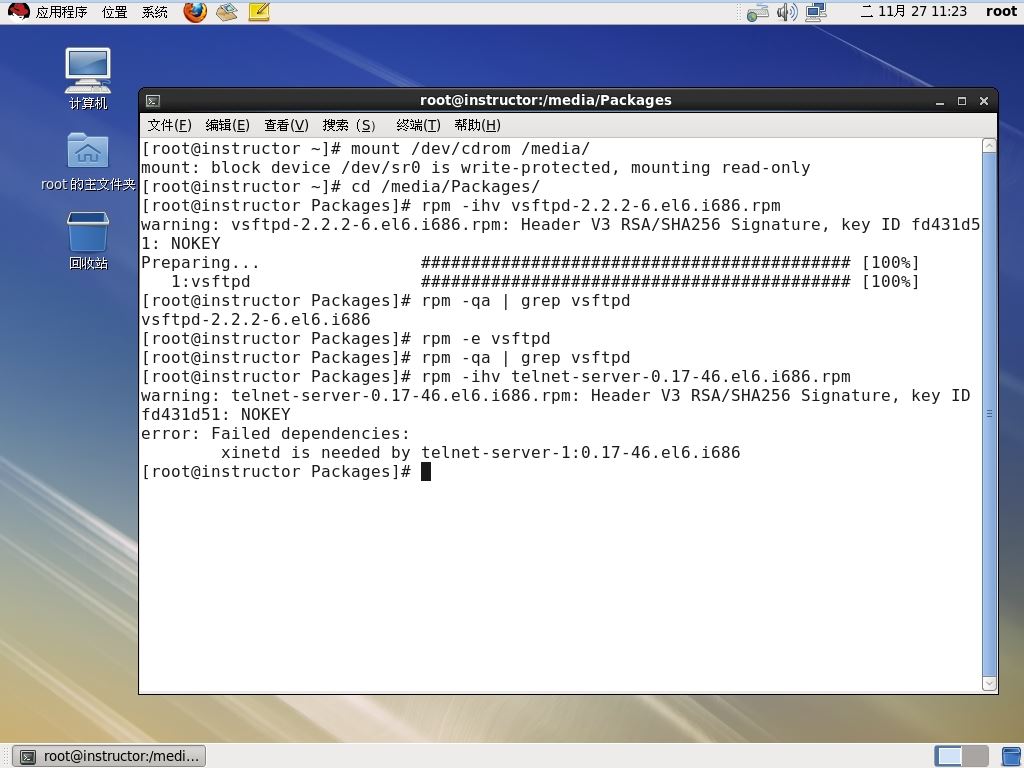This screenshot has height=768, width=1024.
Task: Click the terminal scrollbar up arrow
Action: point(989,146)
